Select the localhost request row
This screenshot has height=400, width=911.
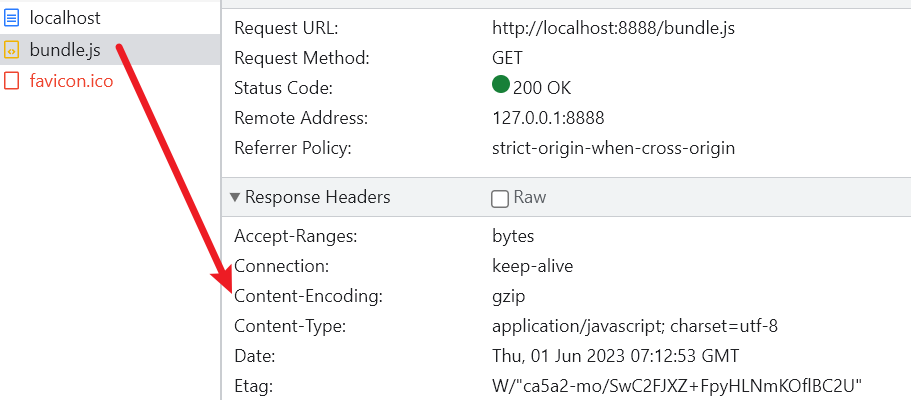[x=110, y=18]
